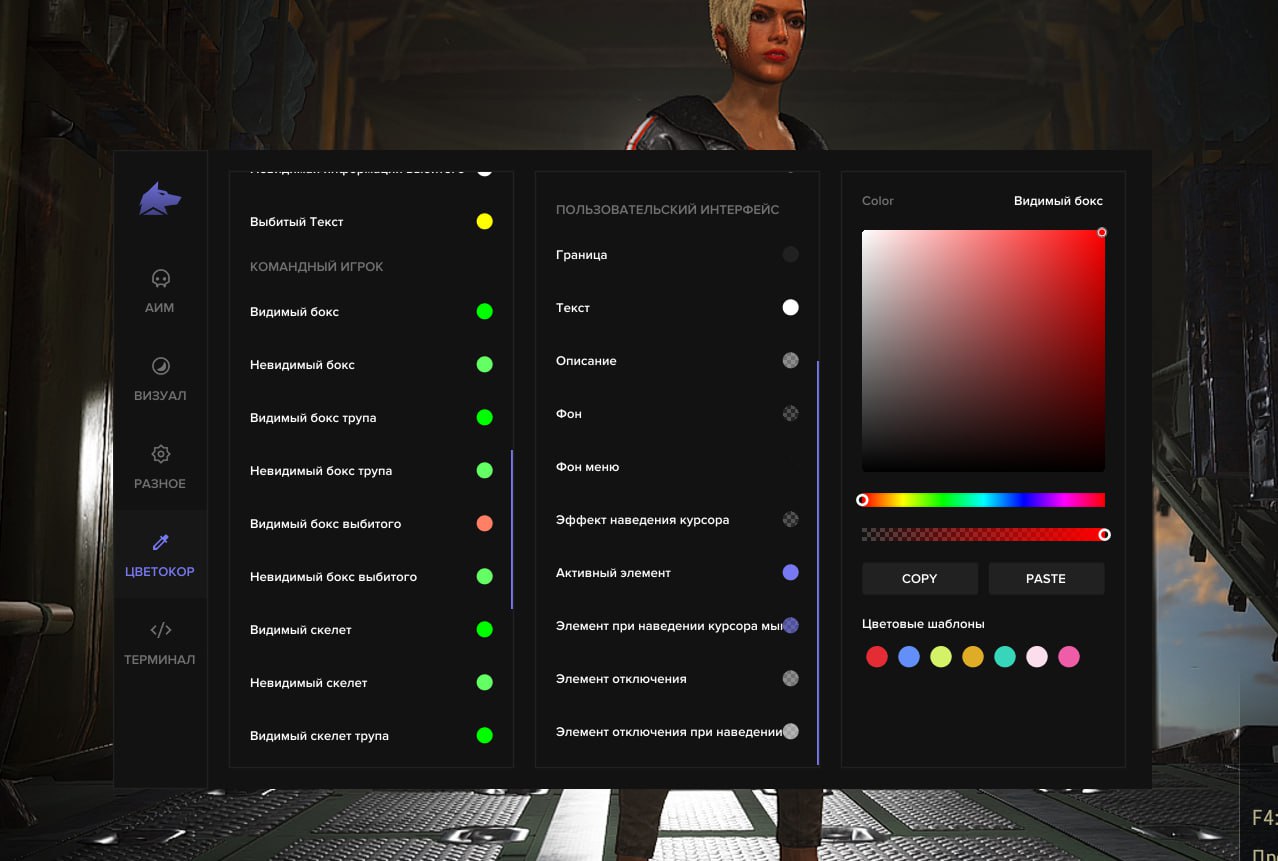1278x861 pixels.
Task: Click the red alpha opacity slider
Action: tap(983, 535)
